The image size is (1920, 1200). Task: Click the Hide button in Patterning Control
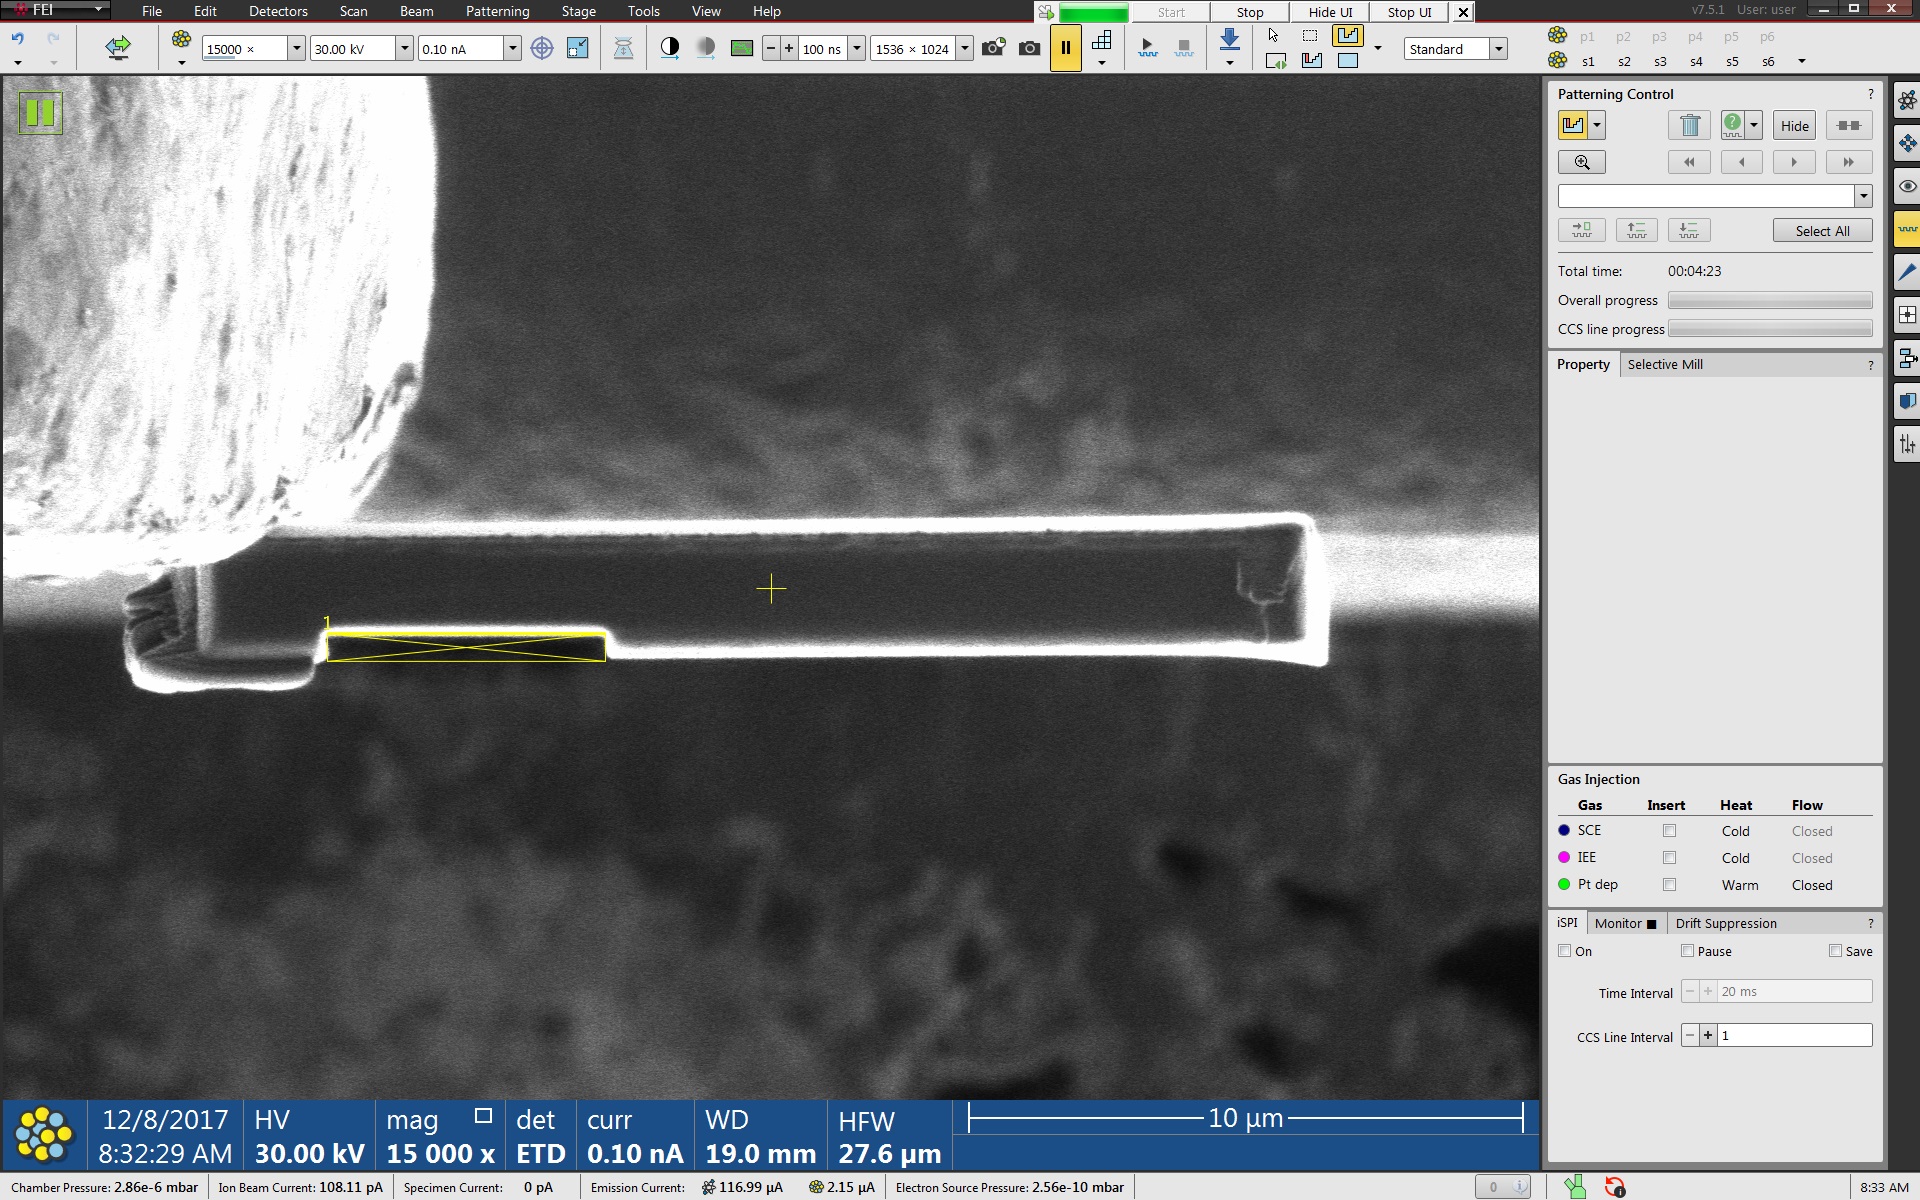[x=1794, y=126]
